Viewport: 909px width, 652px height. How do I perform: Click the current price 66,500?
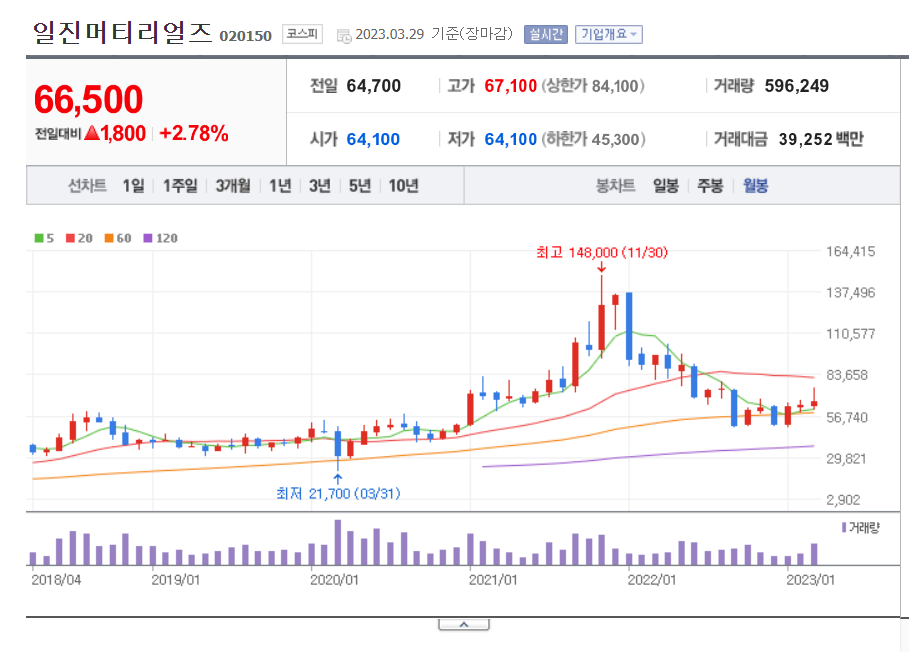(x=88, y=99)
